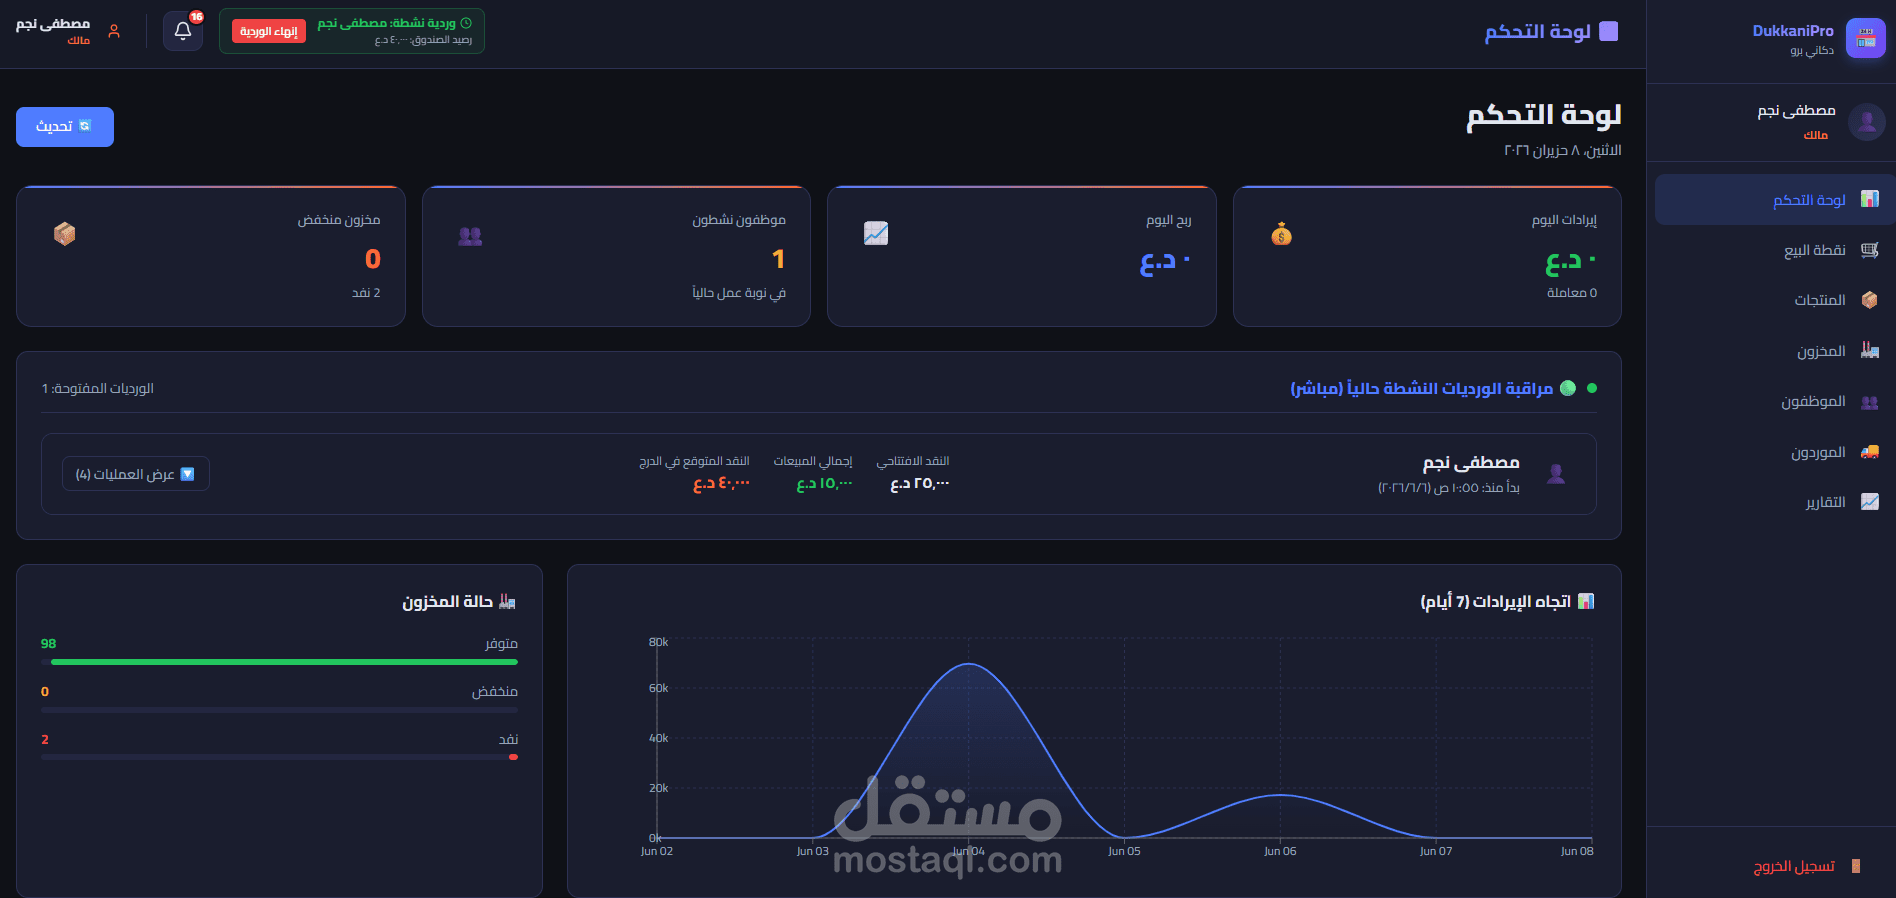Open المنتجات sidebar menu item
The image size is (1896, 898).
pyautogui.click(x=1775, y=300)
